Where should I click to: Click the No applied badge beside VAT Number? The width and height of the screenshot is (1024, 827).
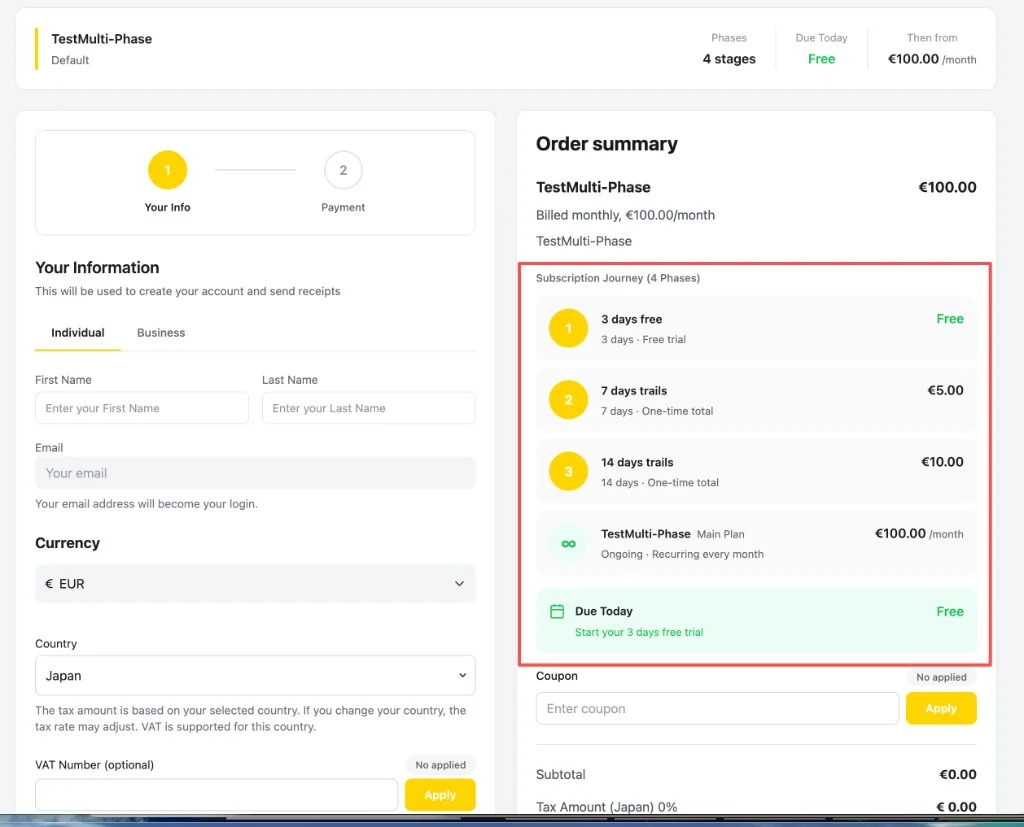[x=441, y=765]
